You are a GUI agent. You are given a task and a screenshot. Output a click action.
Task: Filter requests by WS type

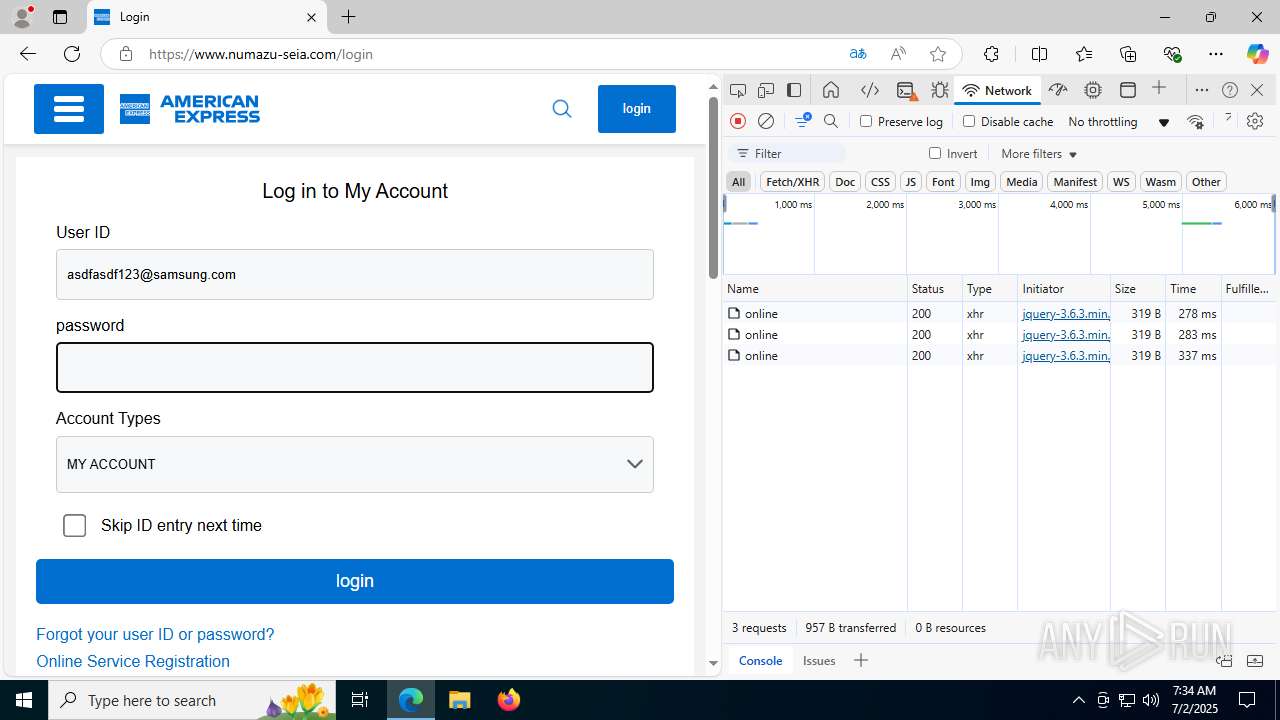[1121, 182]
